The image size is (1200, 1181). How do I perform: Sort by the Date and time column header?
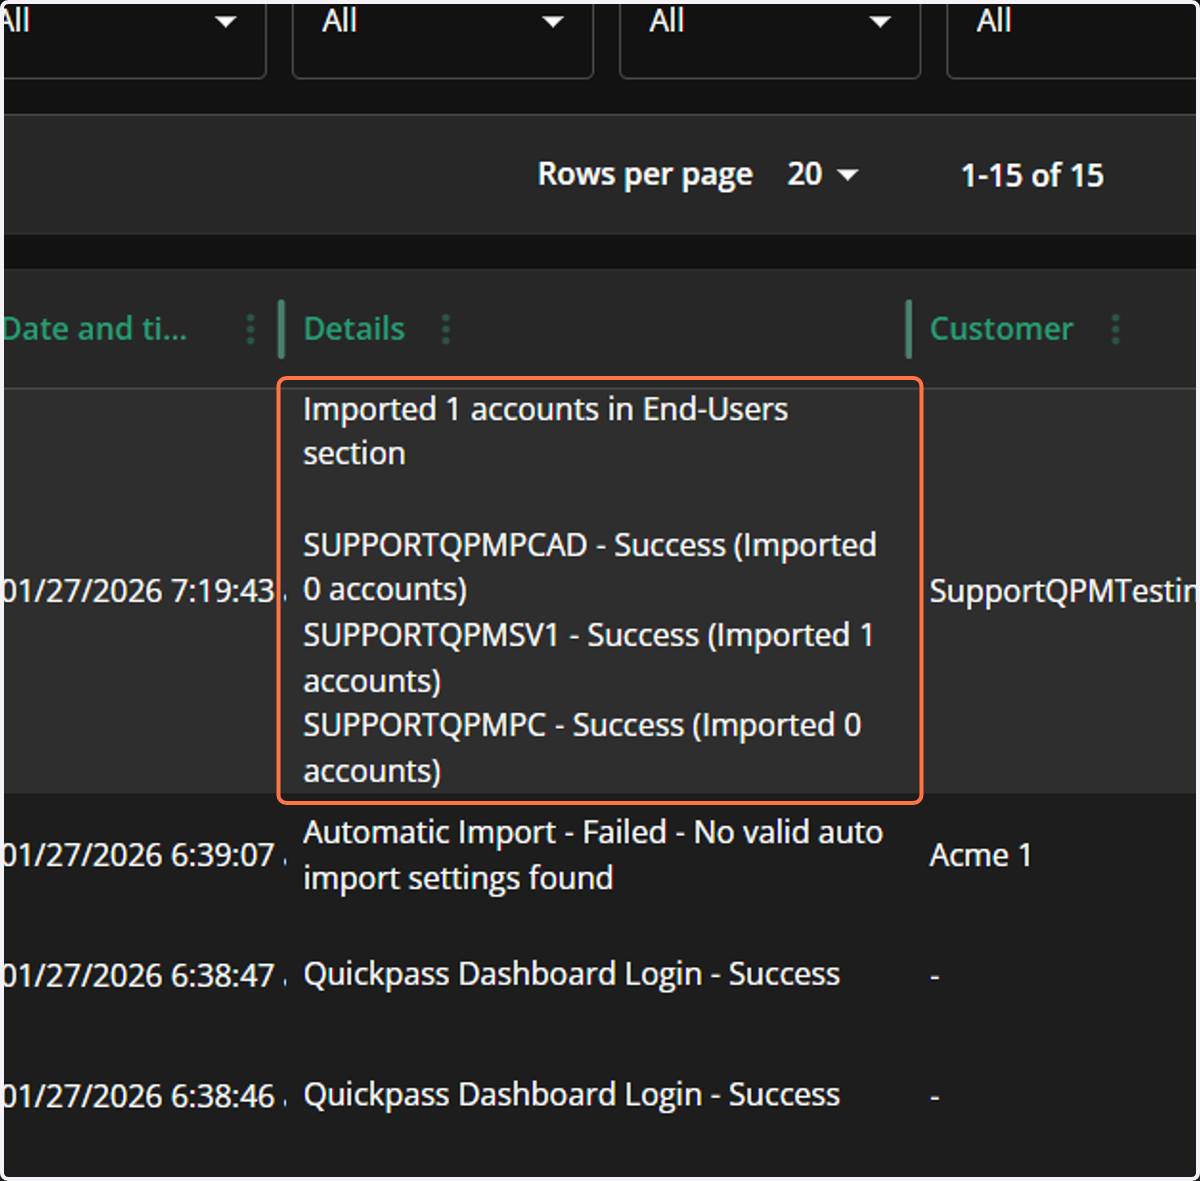(x=95, y=329)
